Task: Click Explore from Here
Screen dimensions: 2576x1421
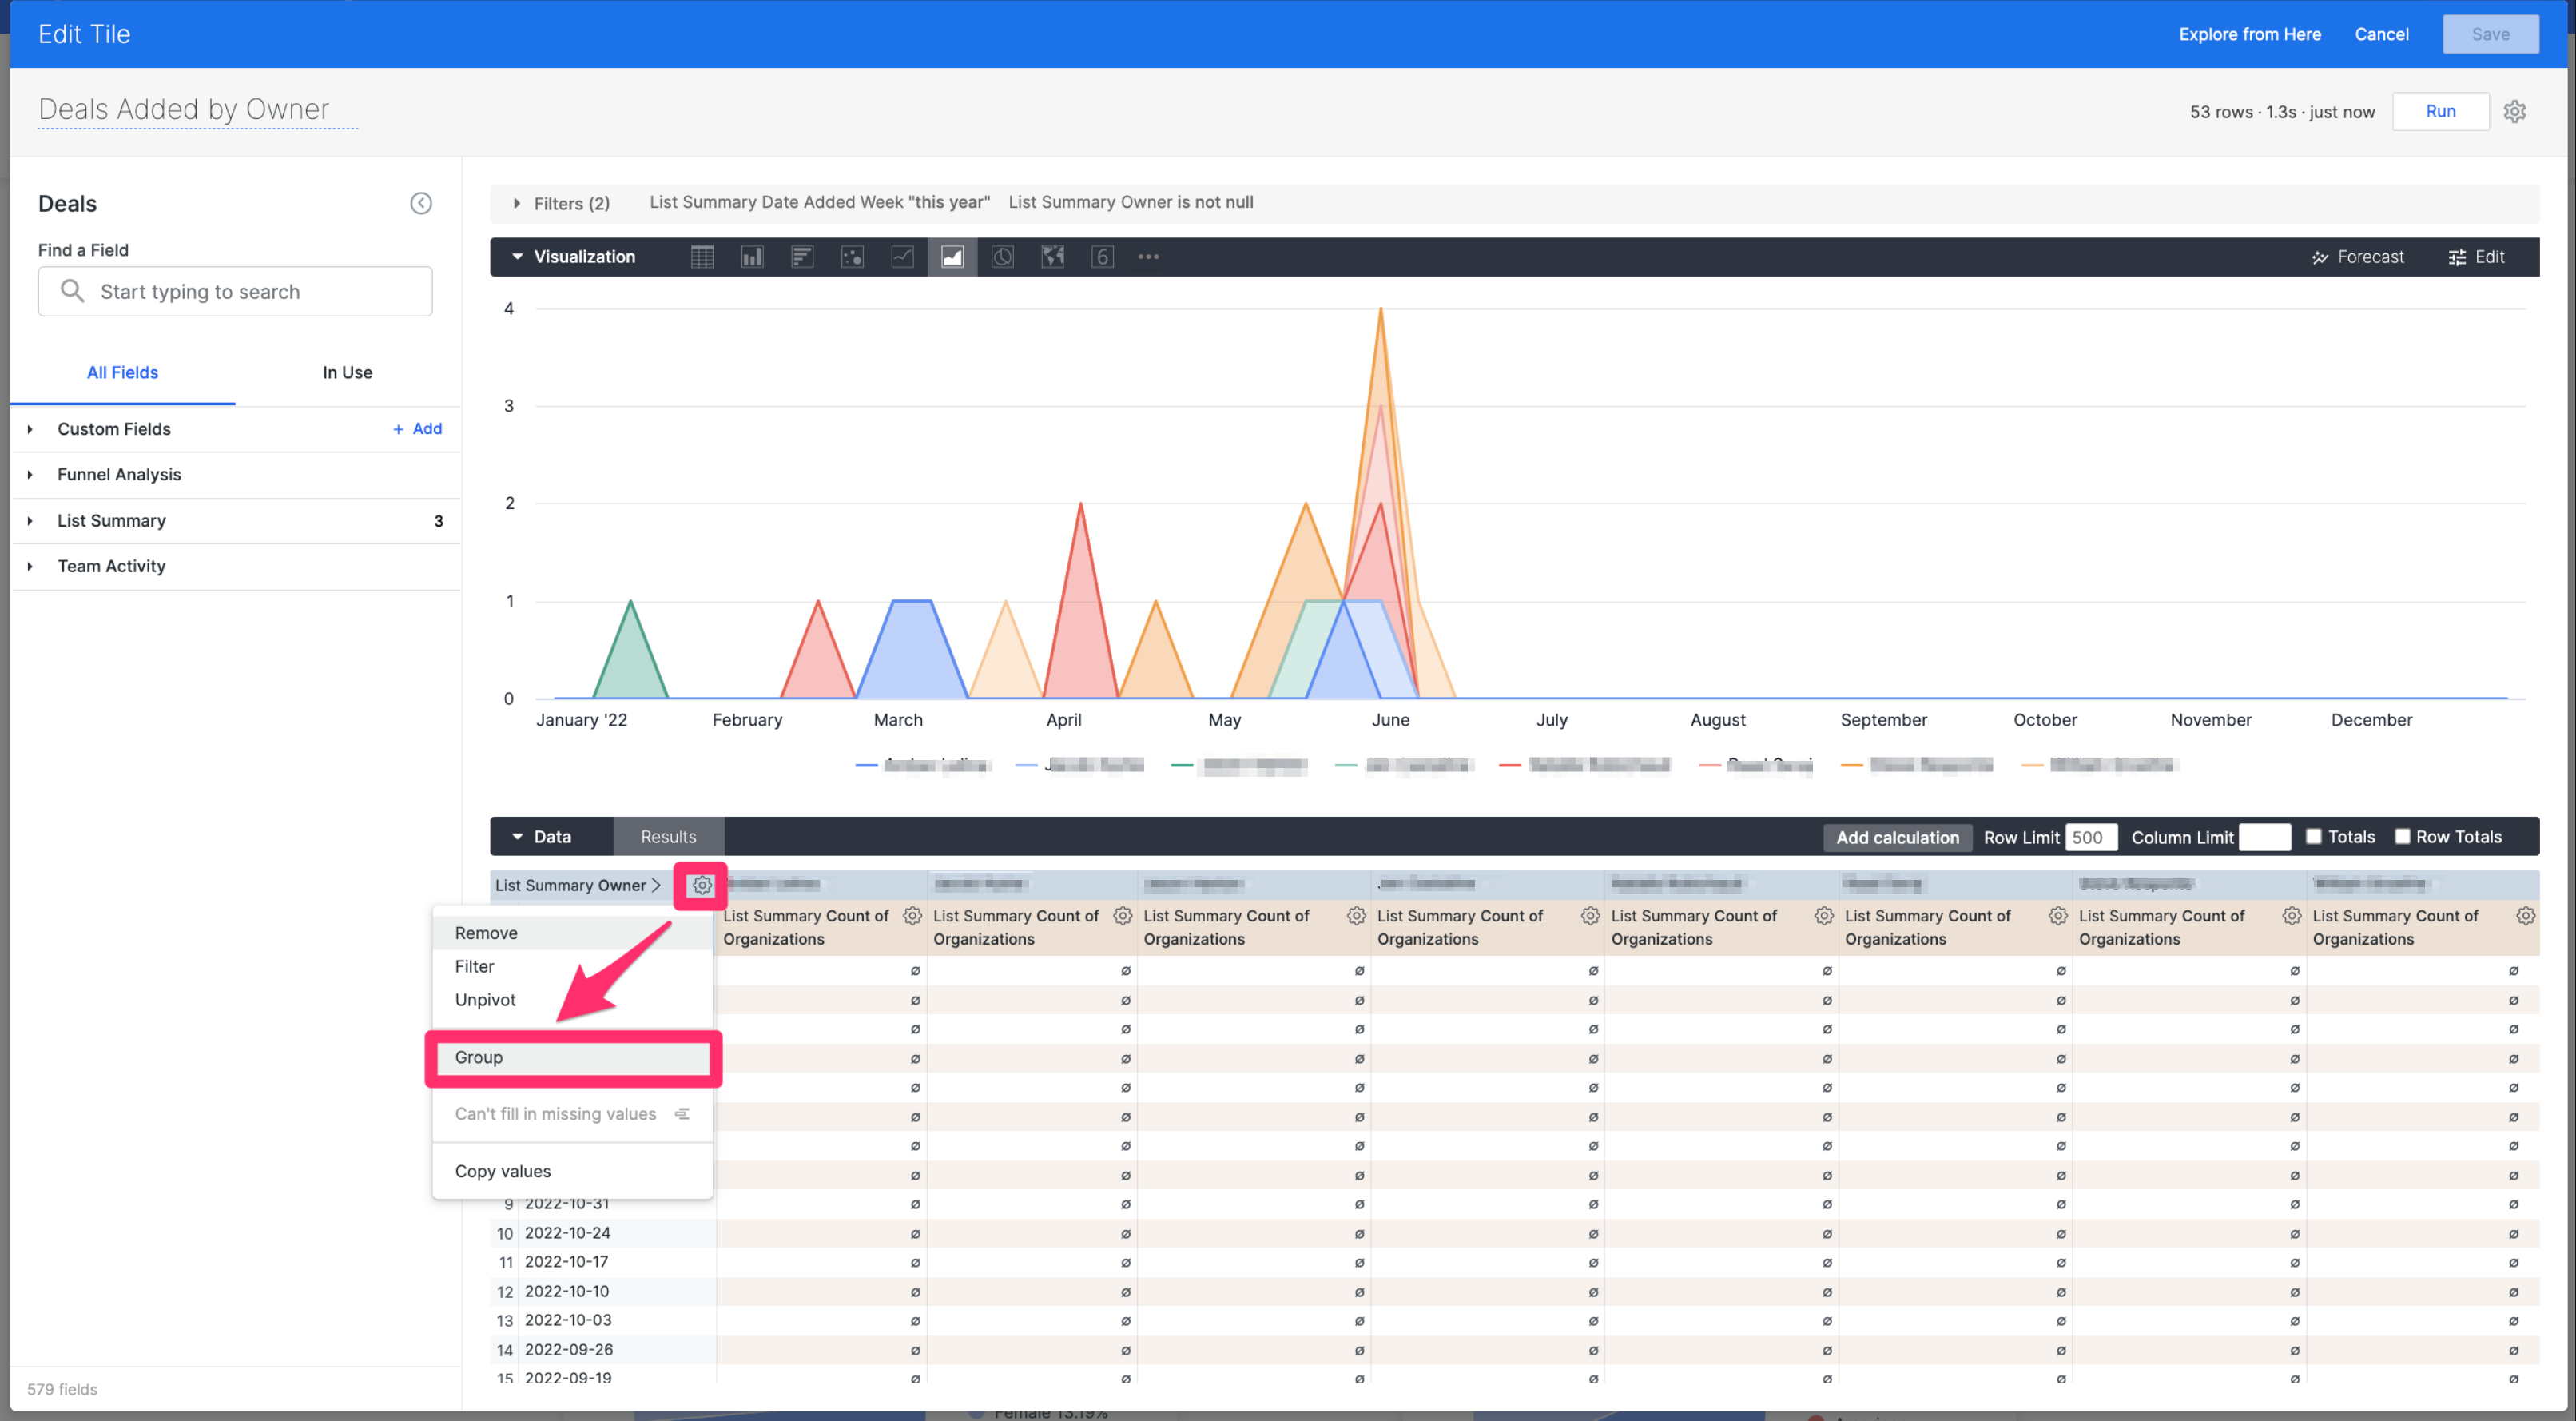Action: click(2250, 34)
